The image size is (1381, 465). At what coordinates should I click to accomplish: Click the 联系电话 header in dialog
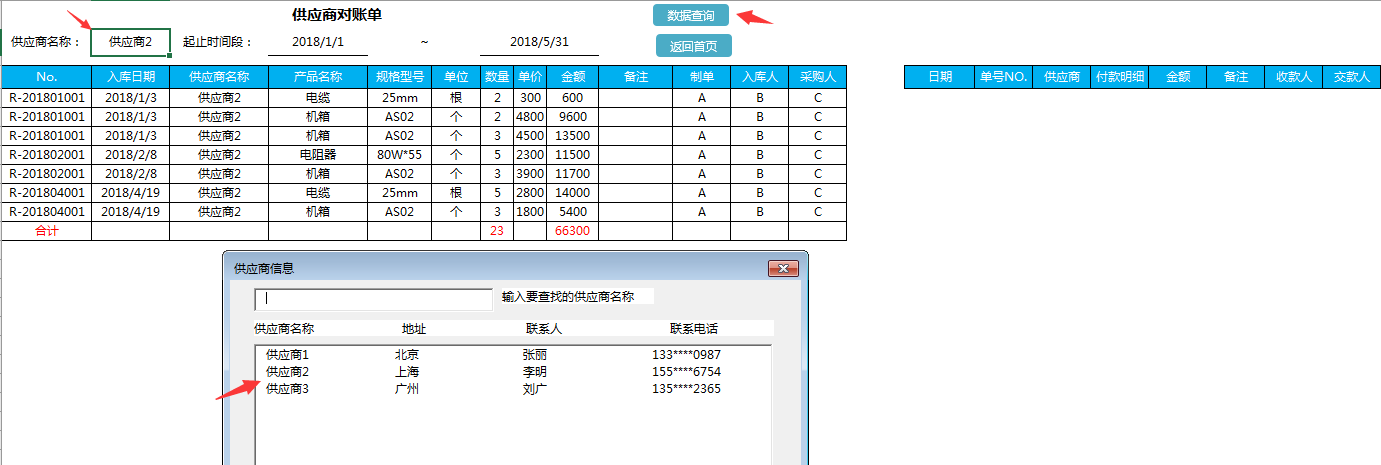coord(694,329)
